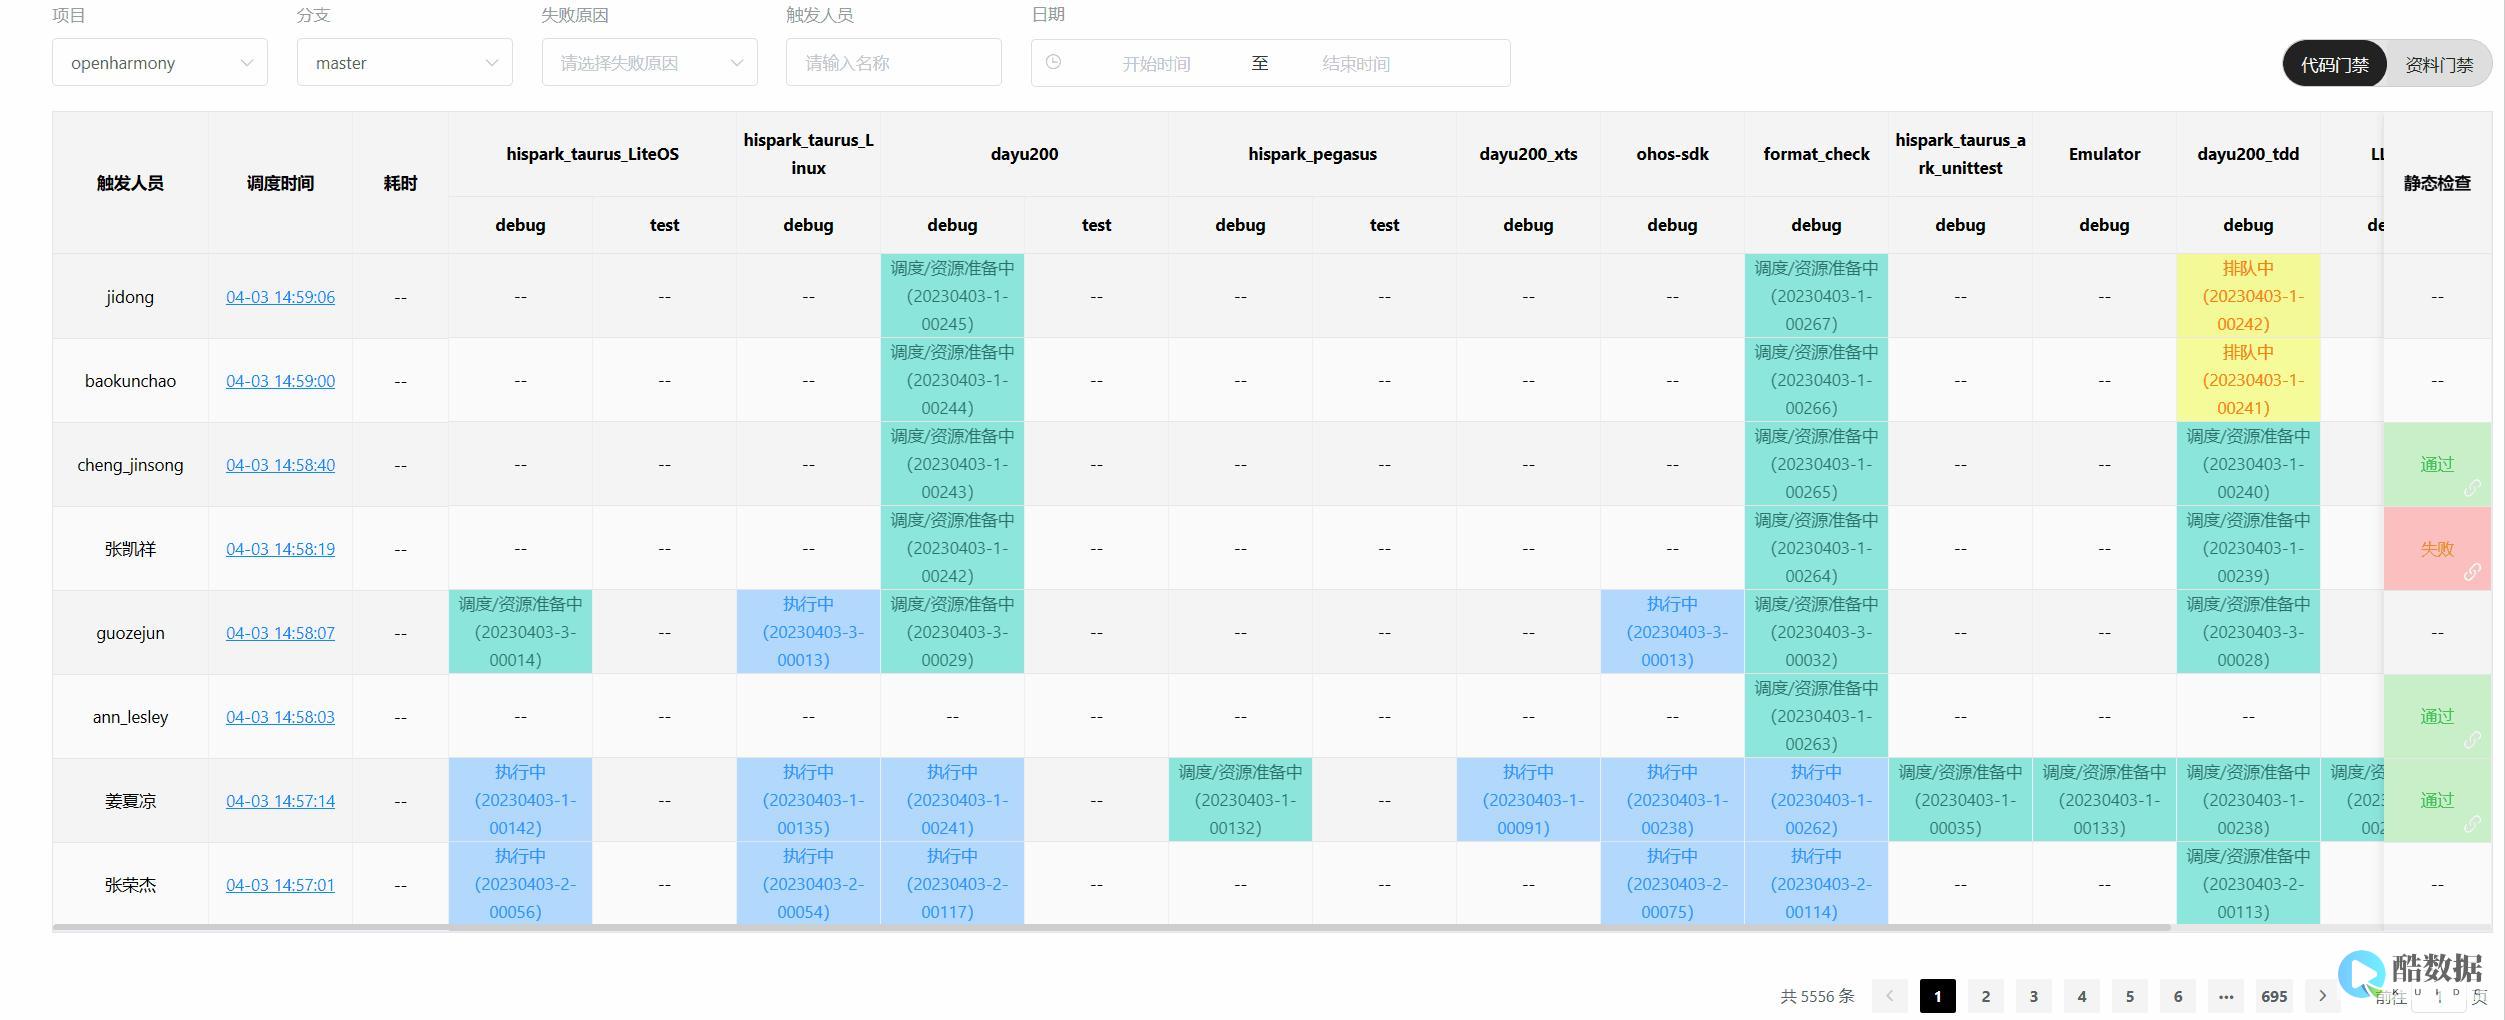Click the 调度时间 column header

280,183
